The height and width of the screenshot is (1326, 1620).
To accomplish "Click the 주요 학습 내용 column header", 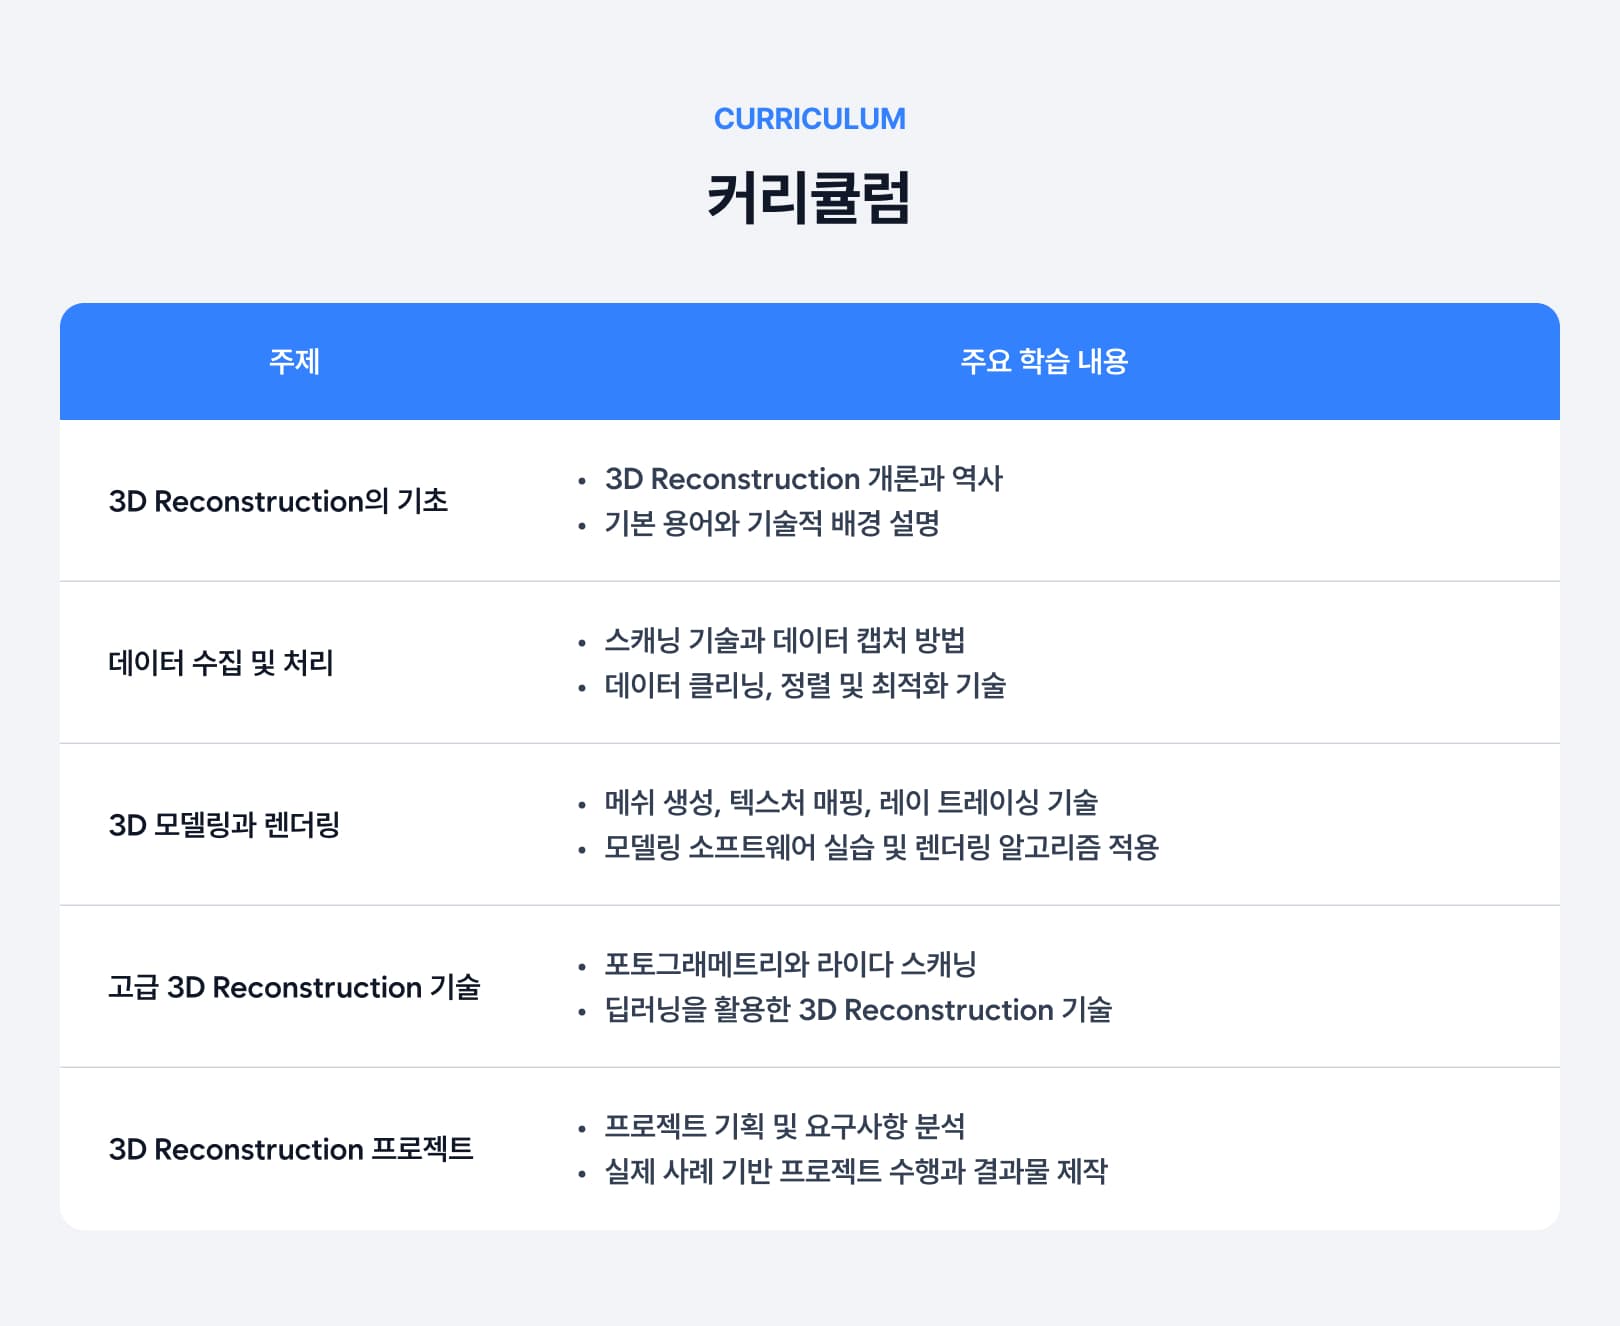I will (x=1044, y=361).
